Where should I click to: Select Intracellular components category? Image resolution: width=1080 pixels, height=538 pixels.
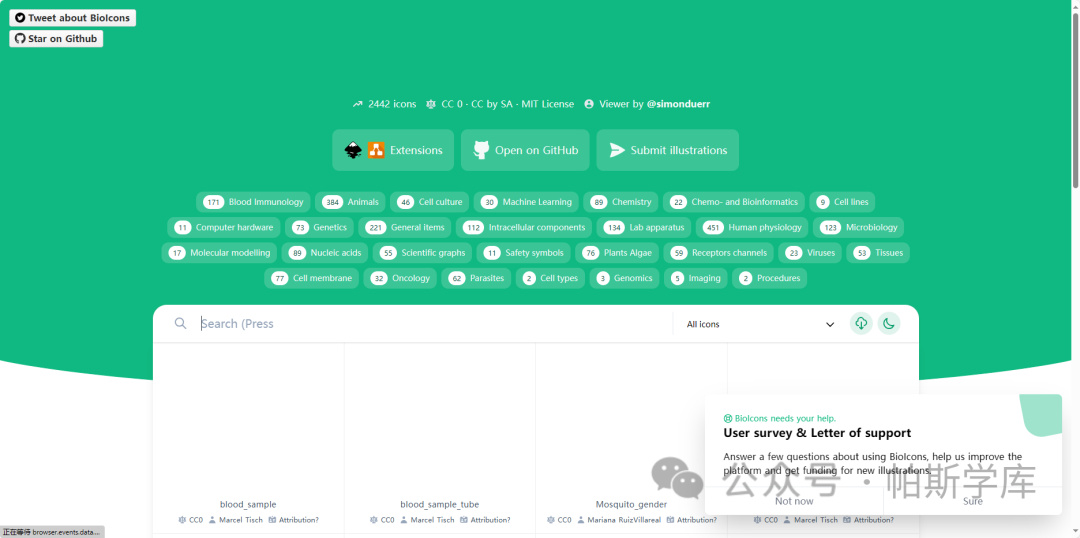[x=524, y=227]
